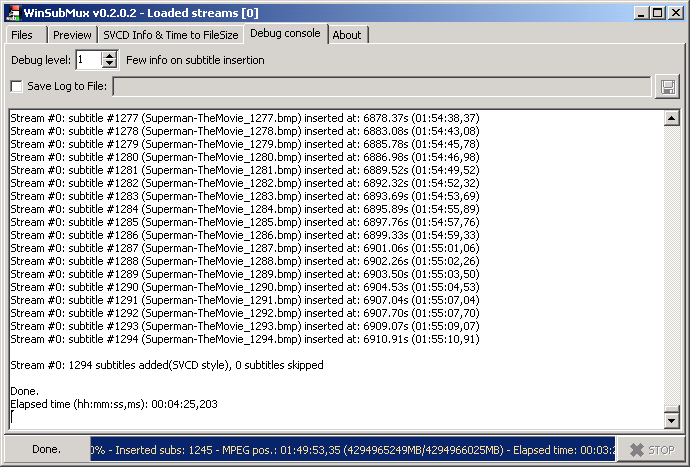Screen dimensions: 690x467
Task: Click the log scrollbar down arrow
Action: point(672,421)
